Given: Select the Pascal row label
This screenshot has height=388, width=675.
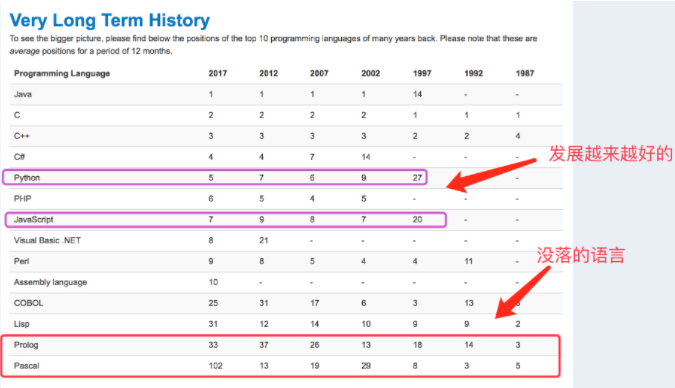Looking at the screenshot, I should (27, 366).
